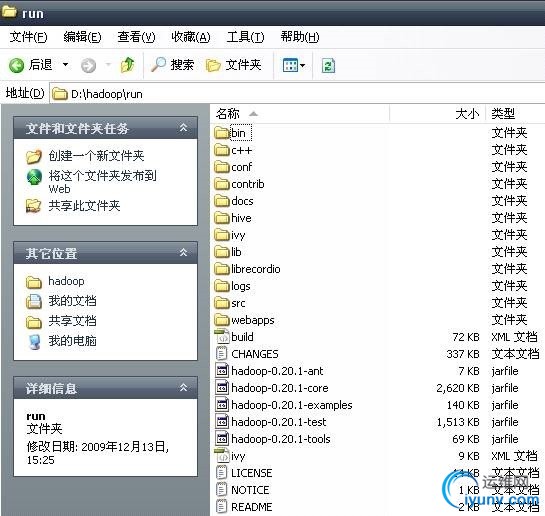Select the CHANGES text file icon

(x=222, y=354)
